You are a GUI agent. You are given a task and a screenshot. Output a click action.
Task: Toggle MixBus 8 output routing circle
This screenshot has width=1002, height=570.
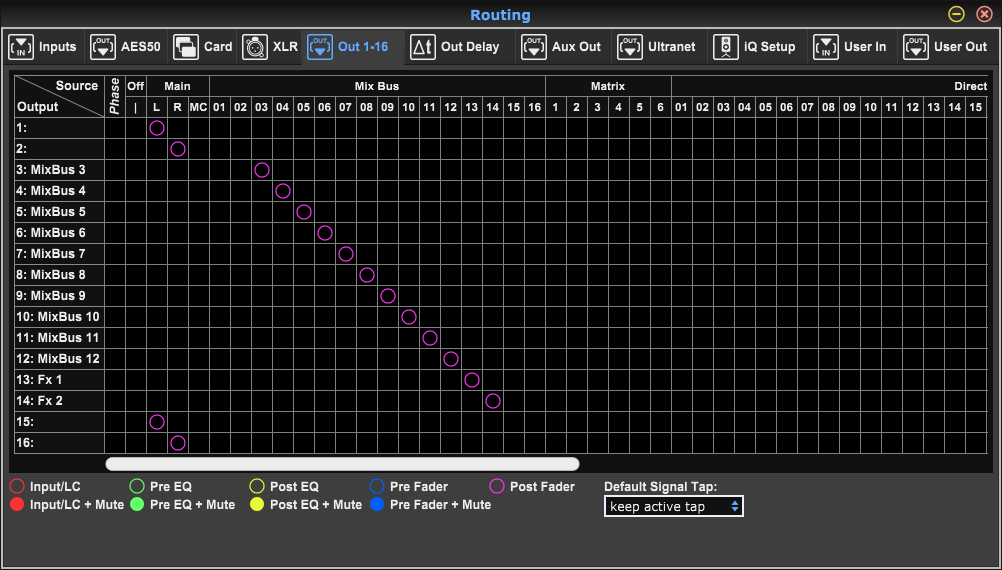pyautogui.click(x=367, y=275)
